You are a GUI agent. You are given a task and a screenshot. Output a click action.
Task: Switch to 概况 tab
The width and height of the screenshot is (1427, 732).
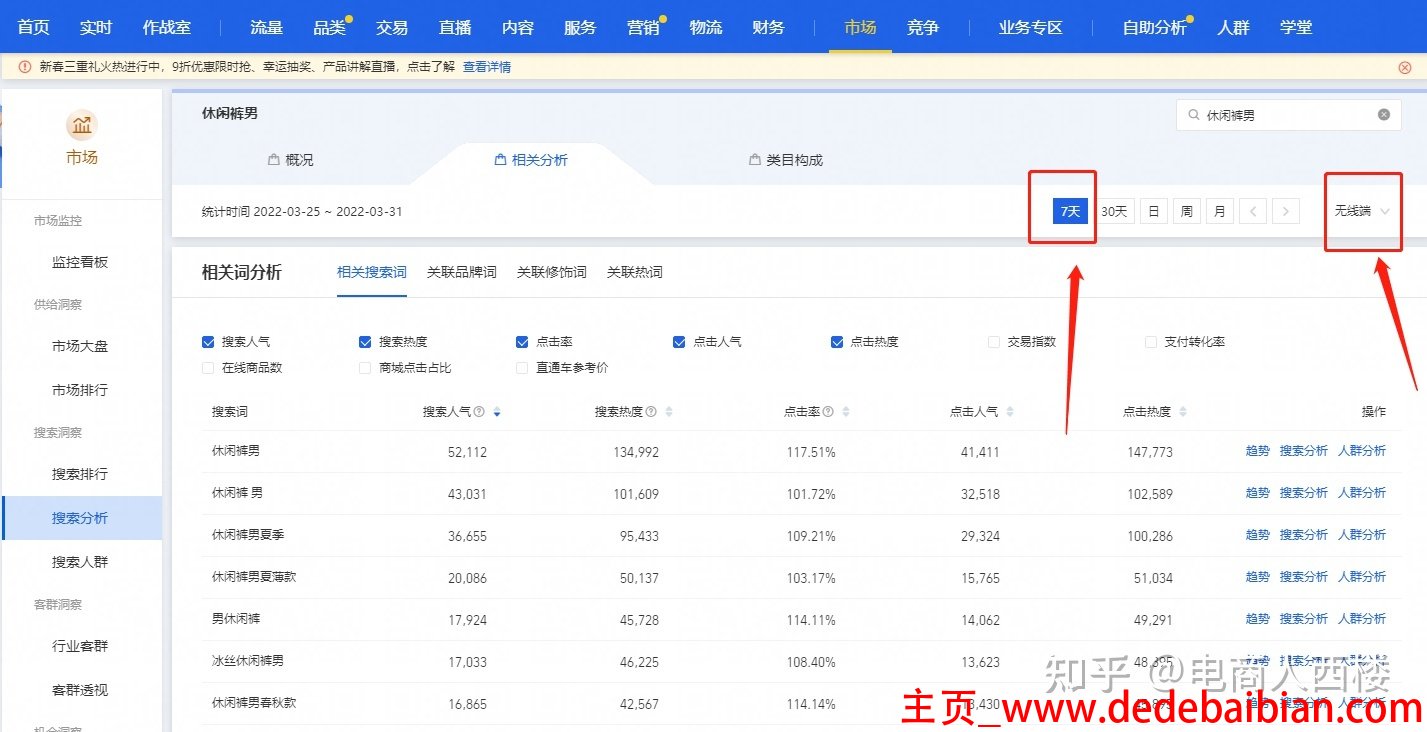[x=290, y=160]
